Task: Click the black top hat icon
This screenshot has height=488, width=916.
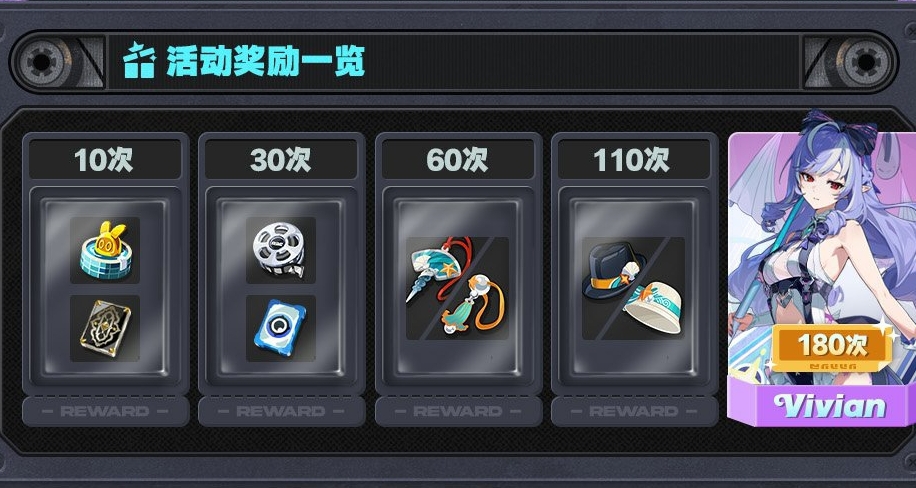Action: click(613, 272)
